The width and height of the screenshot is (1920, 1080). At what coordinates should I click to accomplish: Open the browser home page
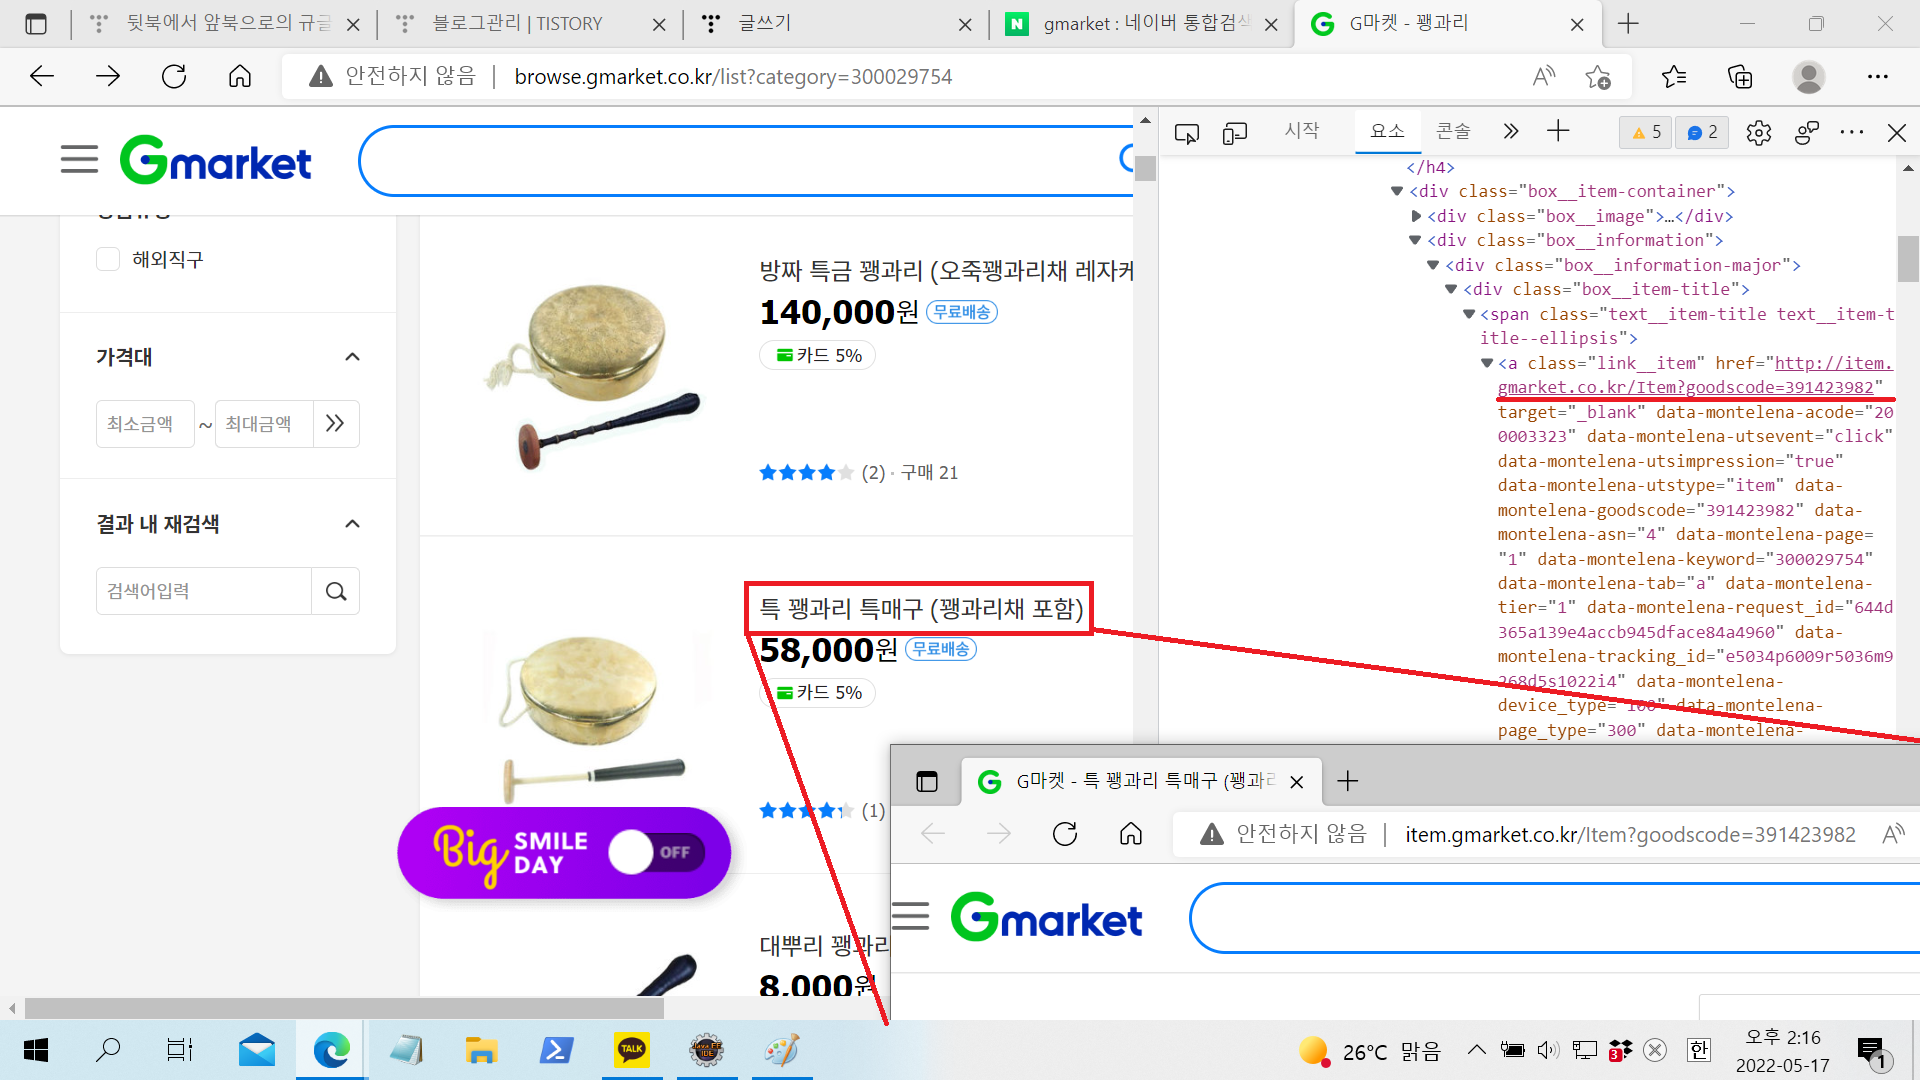240,76
